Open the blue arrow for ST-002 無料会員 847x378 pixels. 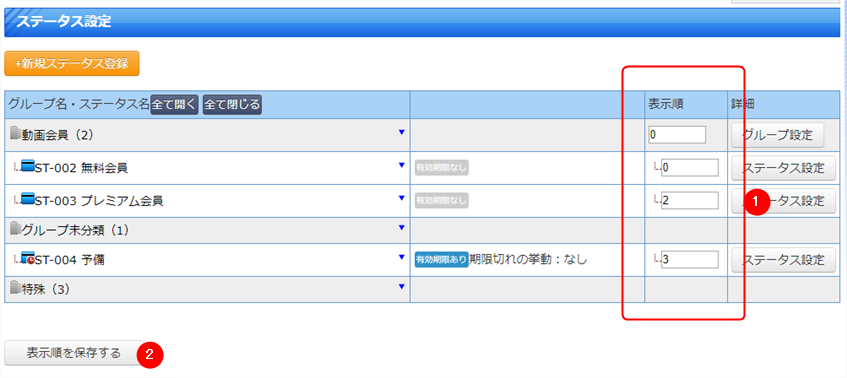click(401, 165)
